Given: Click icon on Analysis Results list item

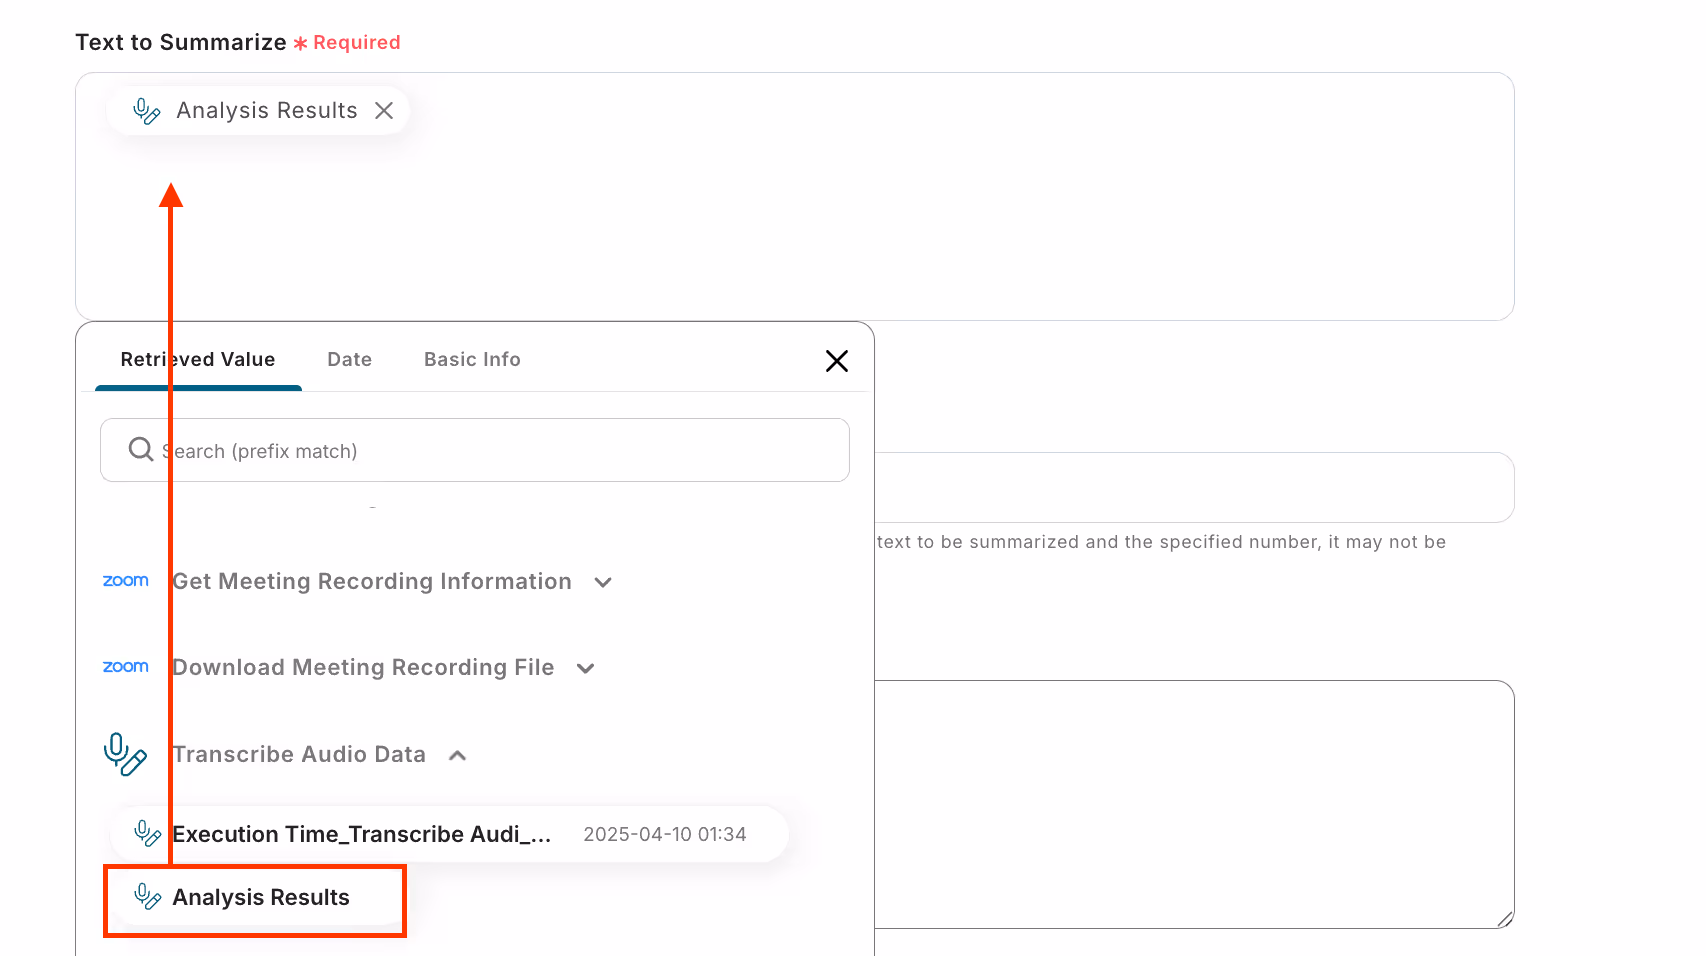Looking at the screenshot, I should [x=147, y=897].
